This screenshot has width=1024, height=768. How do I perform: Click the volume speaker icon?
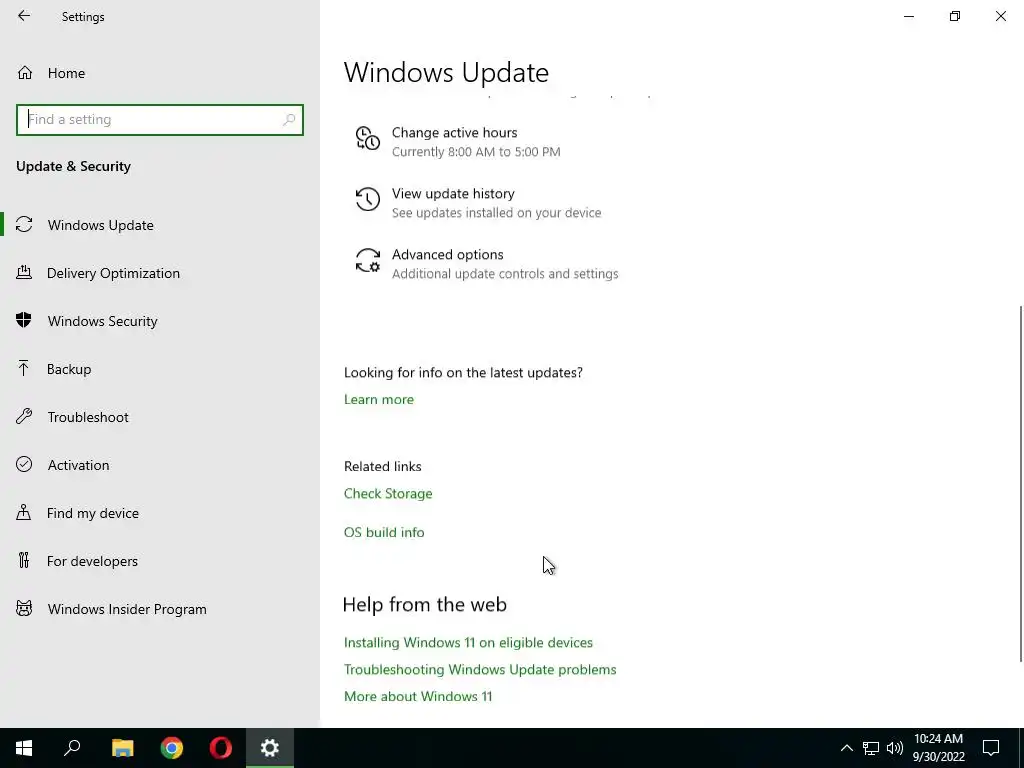[x=895, y=748]
